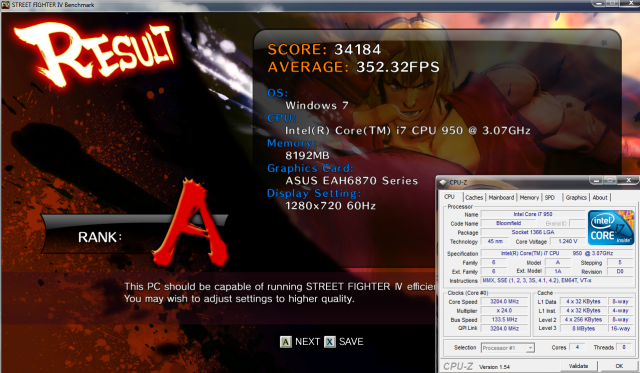The image size is (640, 373).
Task: Open the Graphics tab in CPU-Z
Action: (576, 198)
